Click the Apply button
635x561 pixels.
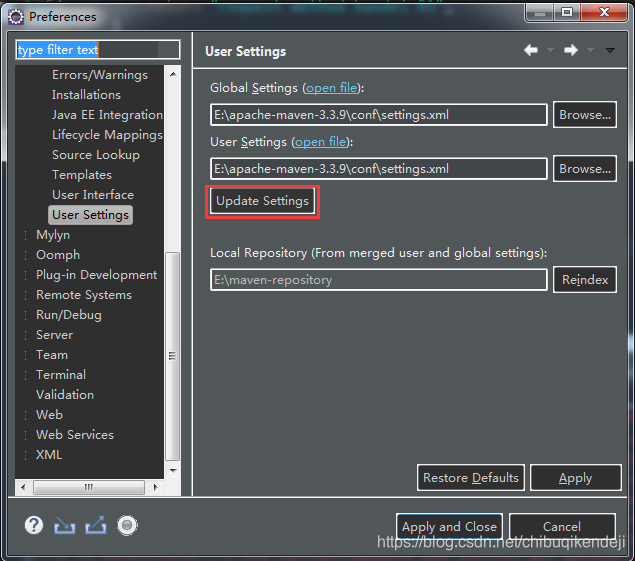(x=575, y=478)
